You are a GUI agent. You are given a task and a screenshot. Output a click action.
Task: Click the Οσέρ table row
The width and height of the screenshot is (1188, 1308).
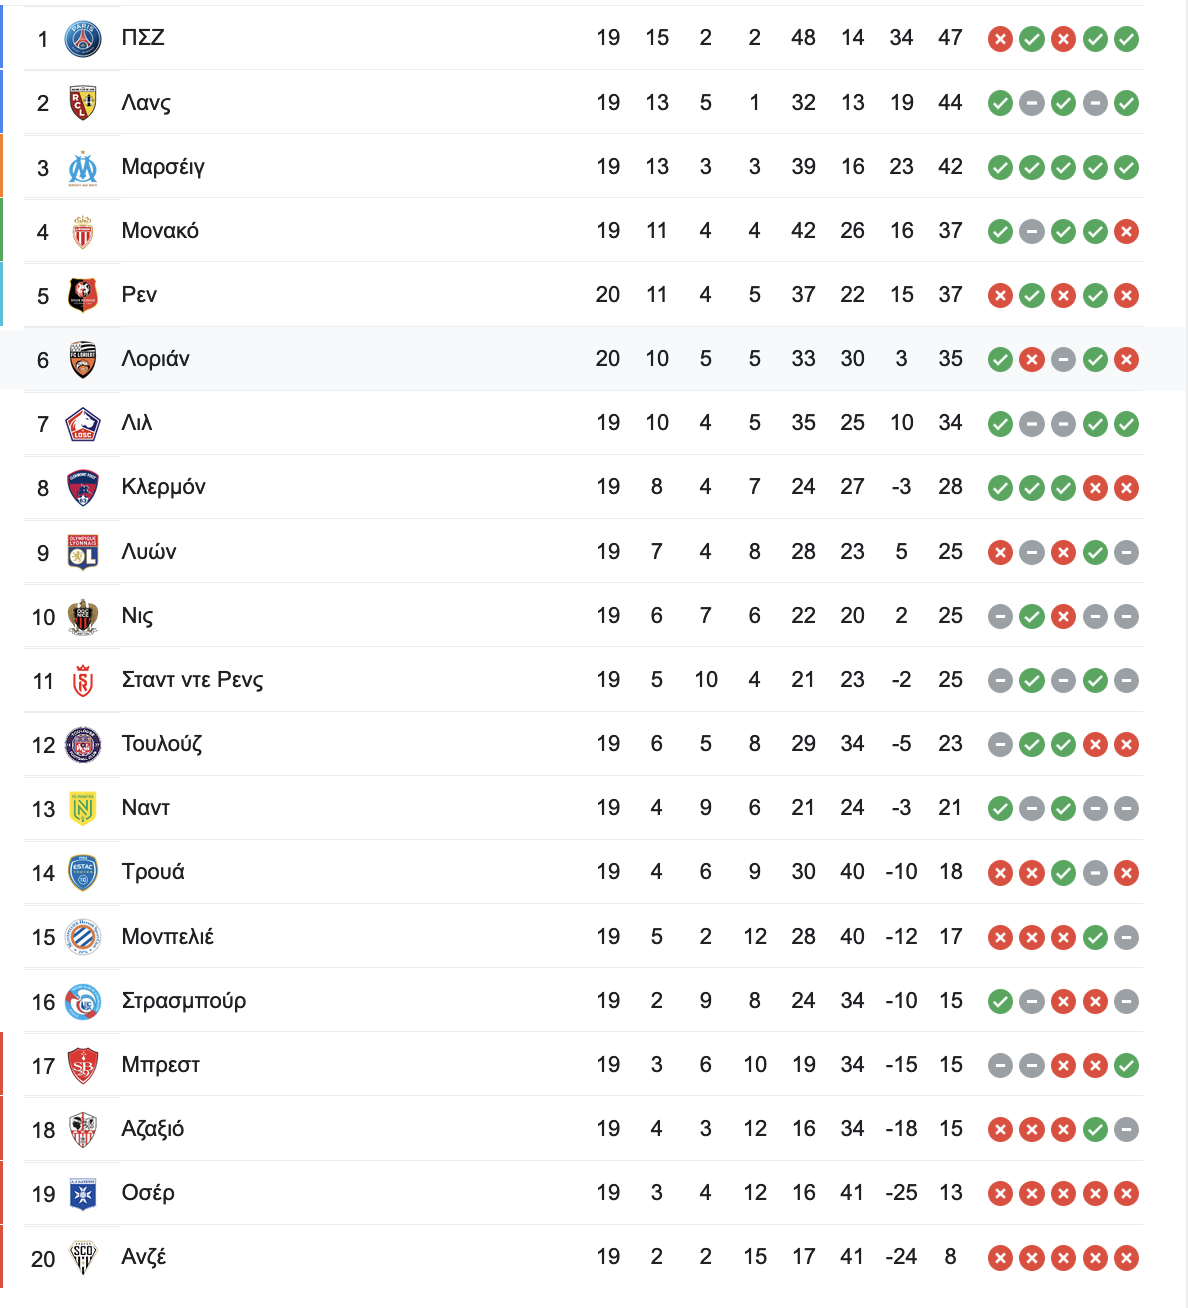click(x=584, y=1193)
